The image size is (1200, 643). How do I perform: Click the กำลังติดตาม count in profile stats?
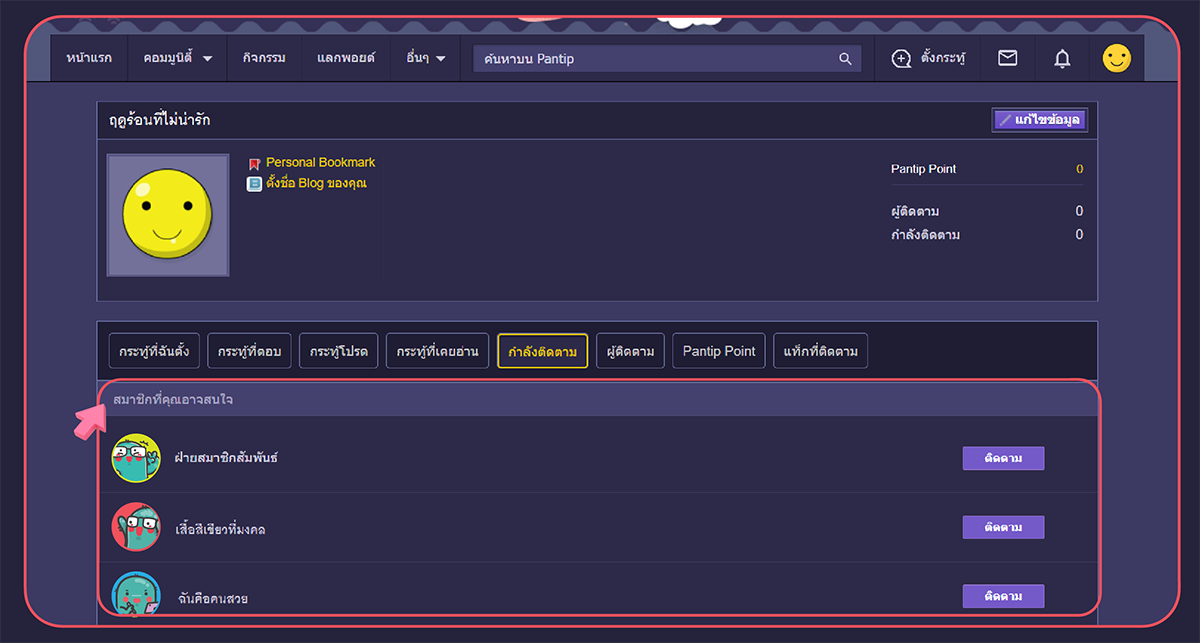(x=1079, y=235)
